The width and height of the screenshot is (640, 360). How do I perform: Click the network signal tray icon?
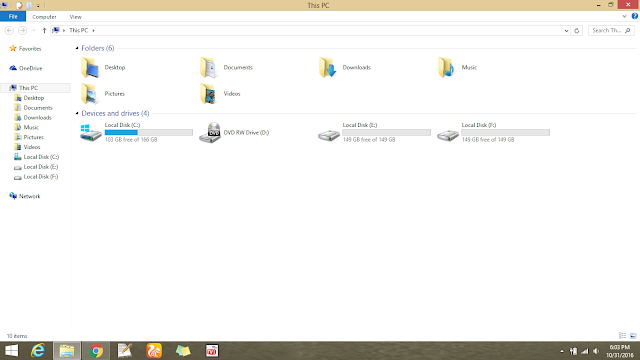pyautogui.click(x=585, y=351)
